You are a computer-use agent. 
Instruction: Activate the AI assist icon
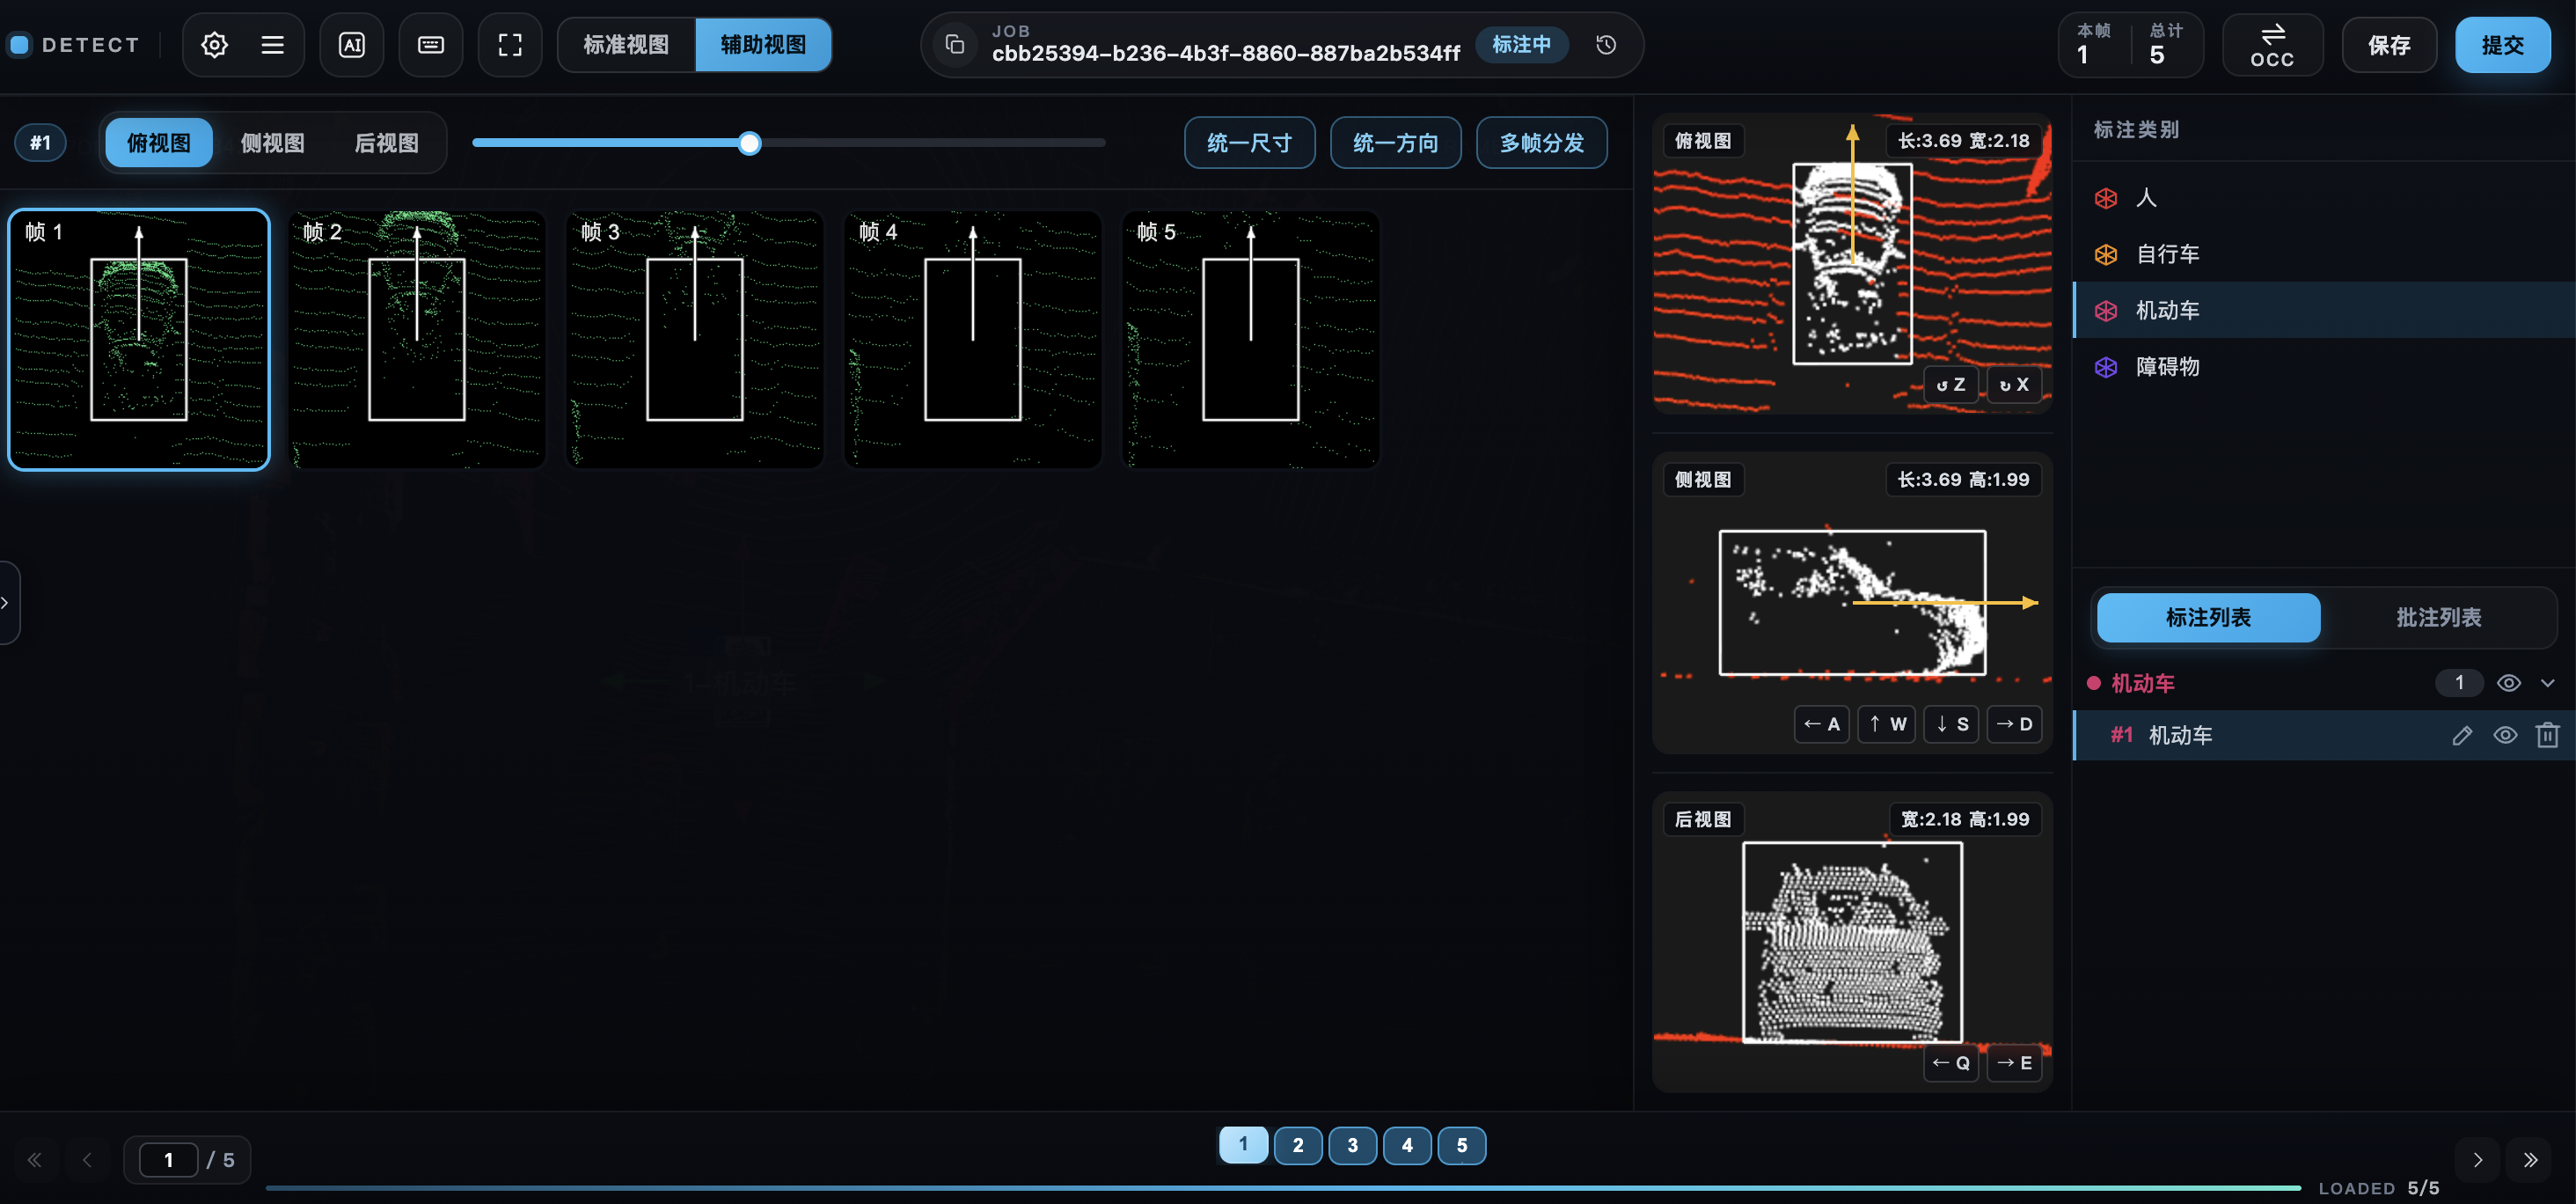(x=352, y=45)
